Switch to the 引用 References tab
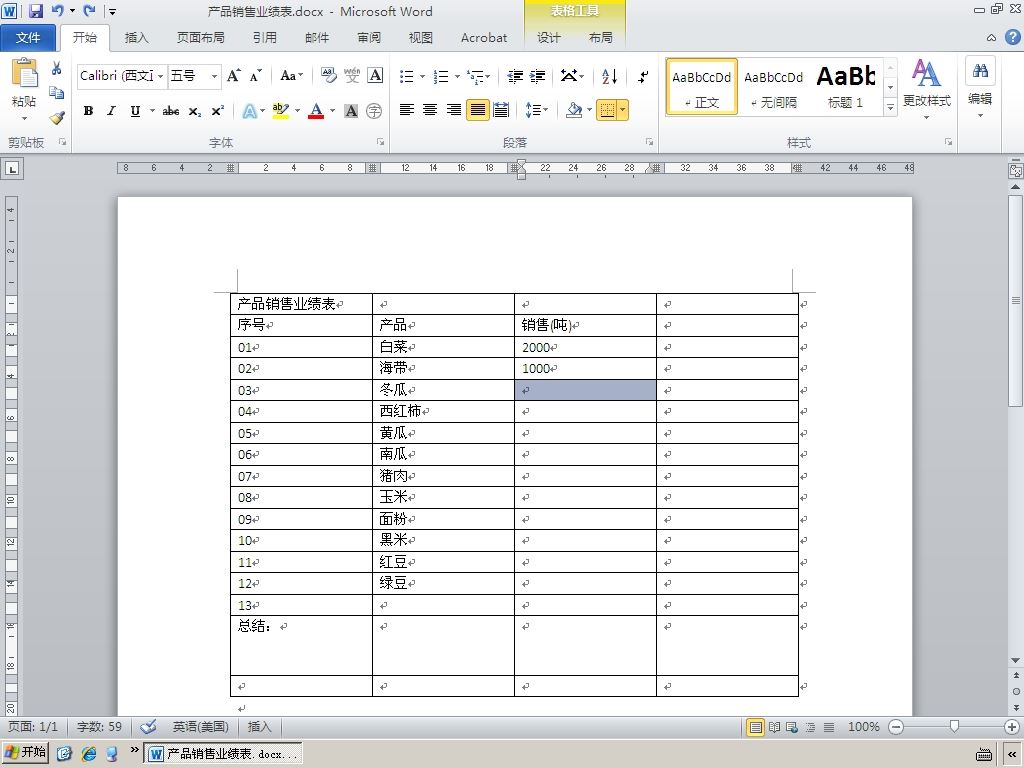The height and width of the screenshot is (768, 1024). click(x=264, y=38)
